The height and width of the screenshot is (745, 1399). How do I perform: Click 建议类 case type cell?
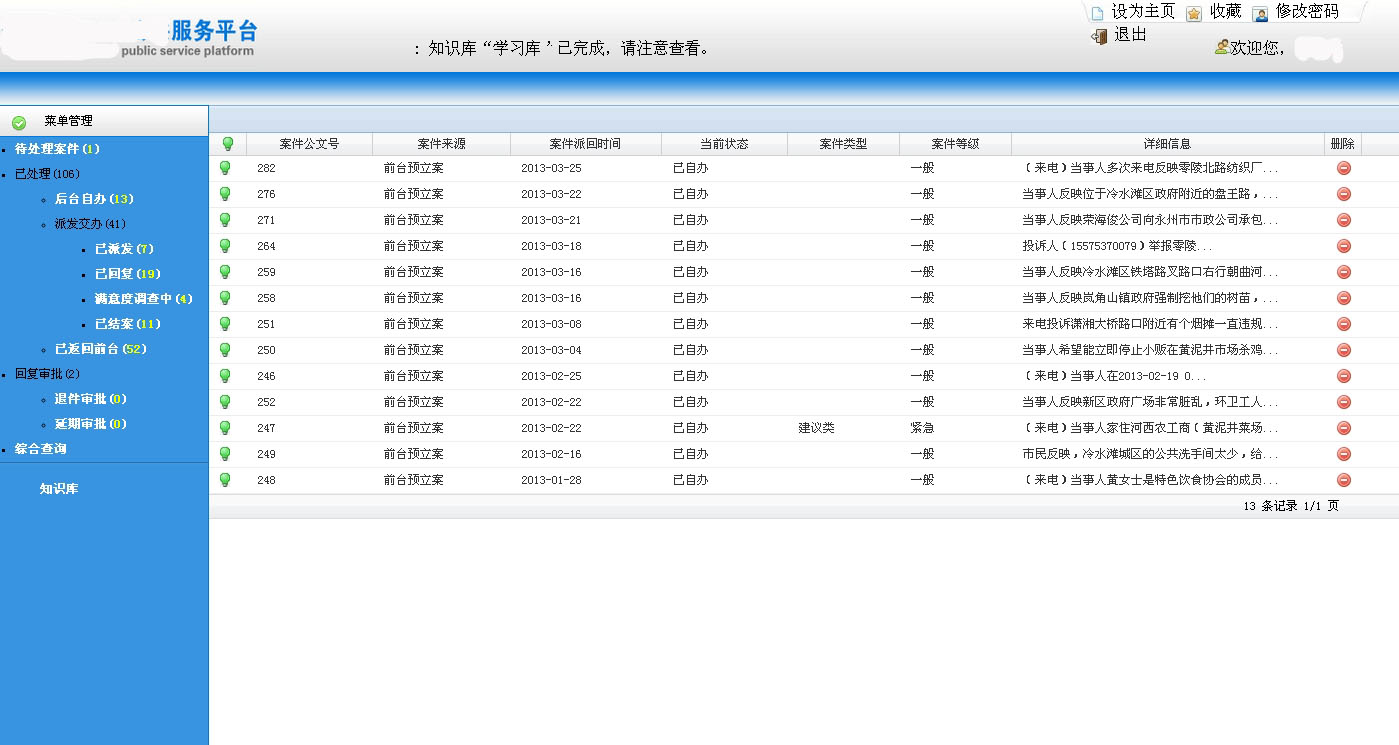[816, 428]
